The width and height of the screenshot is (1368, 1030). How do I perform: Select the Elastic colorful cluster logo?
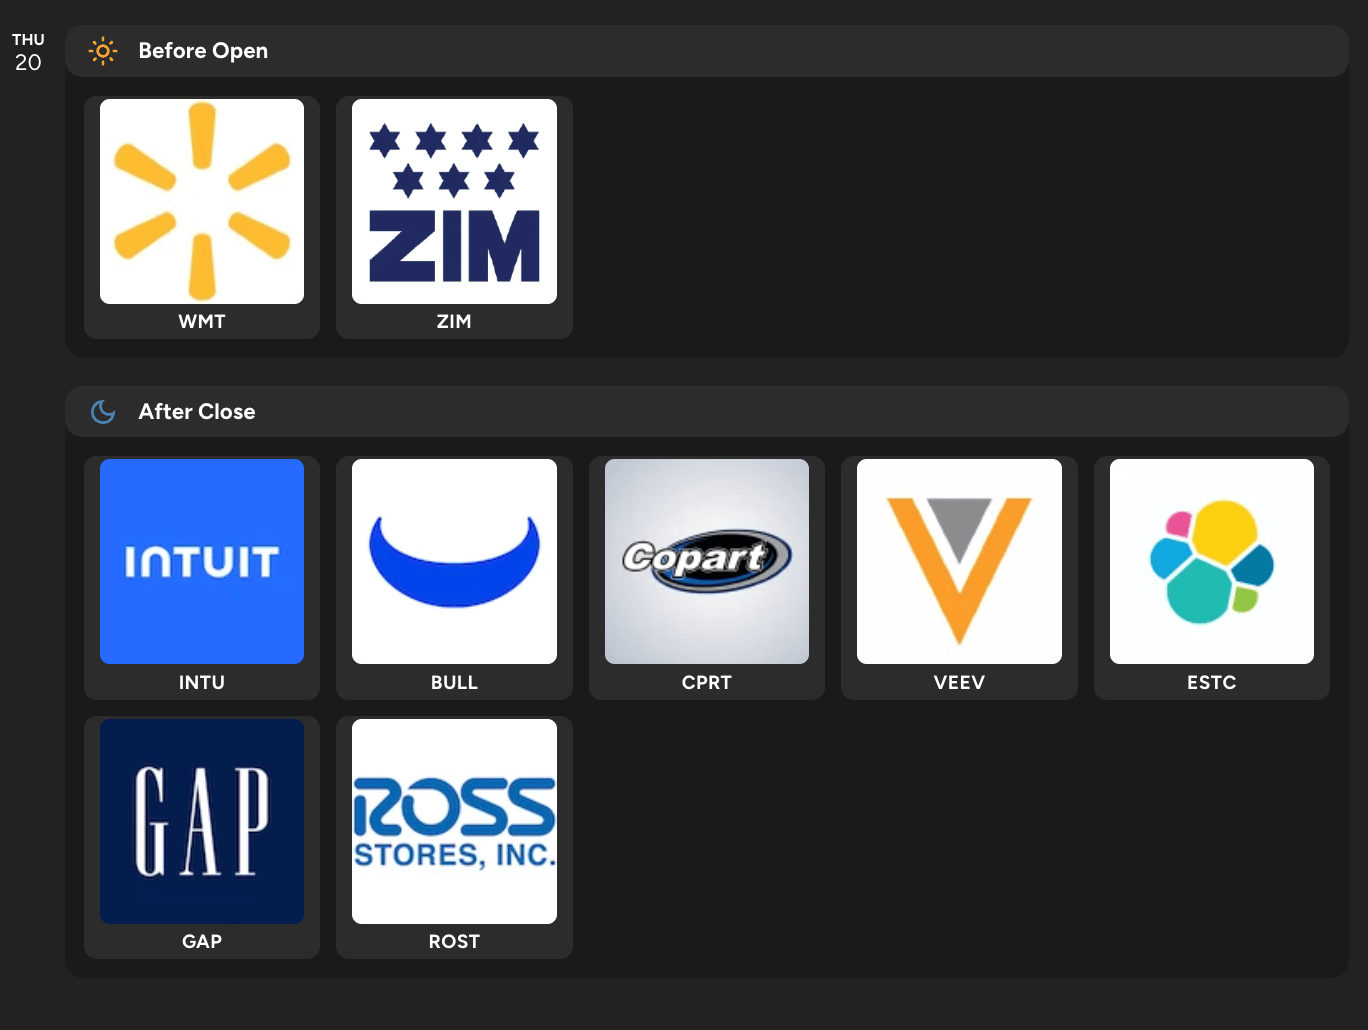[1212, 561]
